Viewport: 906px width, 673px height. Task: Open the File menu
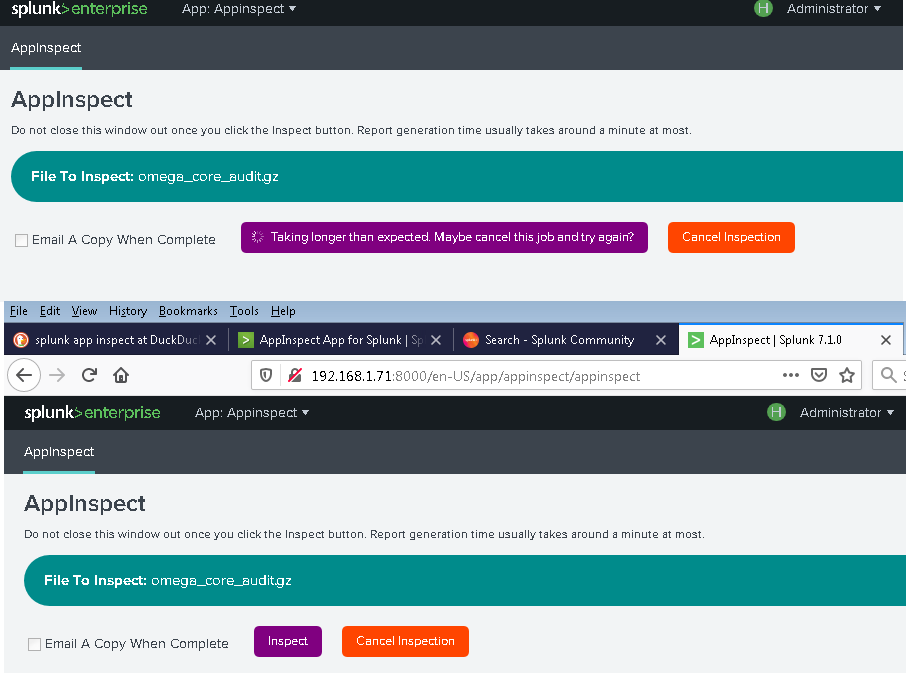click(18, 311)
